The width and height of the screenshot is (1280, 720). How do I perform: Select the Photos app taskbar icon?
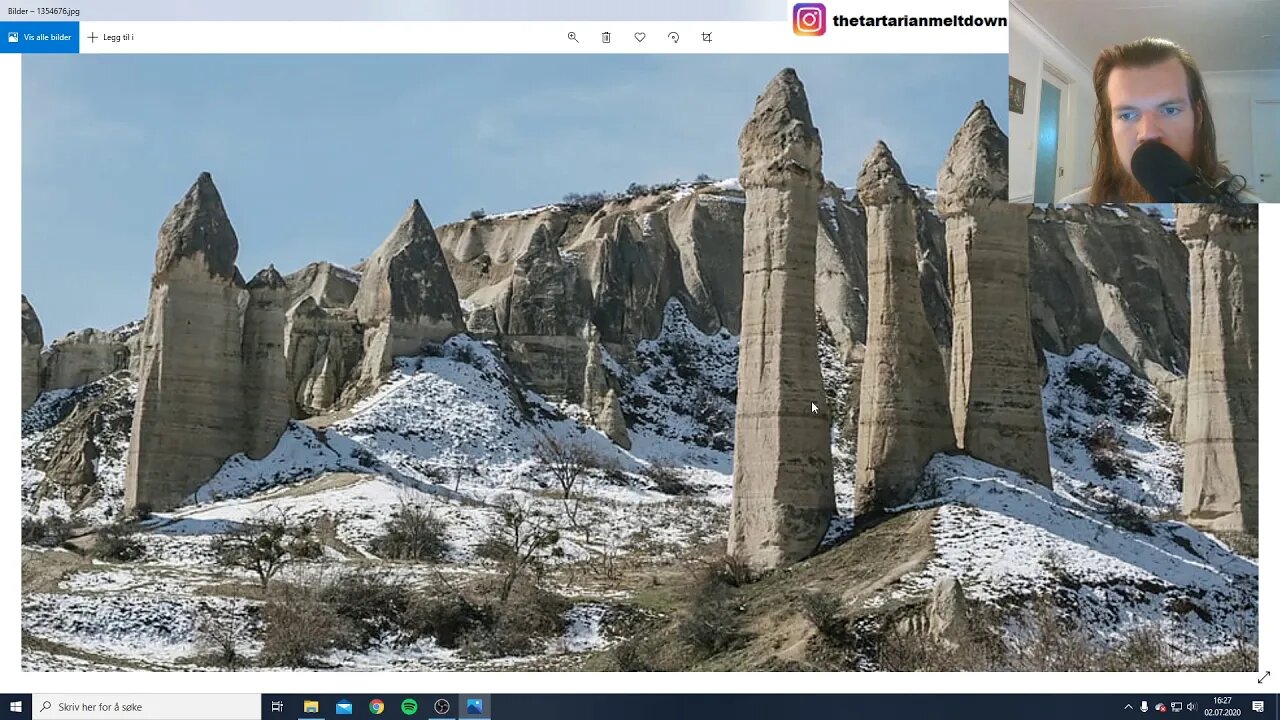coord(474,706)
